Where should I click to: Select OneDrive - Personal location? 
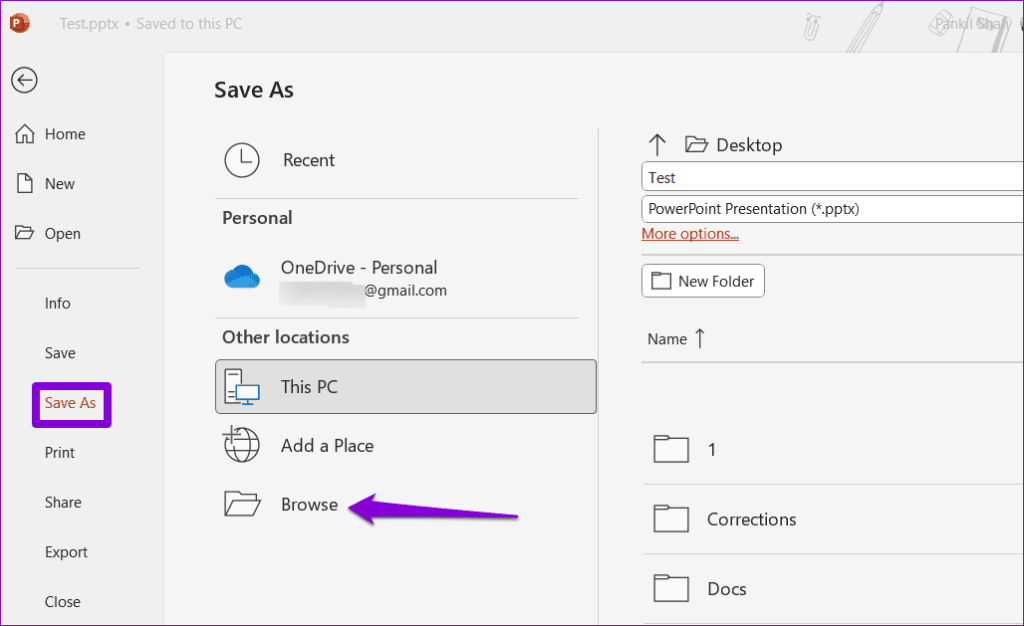coord(396,278)
